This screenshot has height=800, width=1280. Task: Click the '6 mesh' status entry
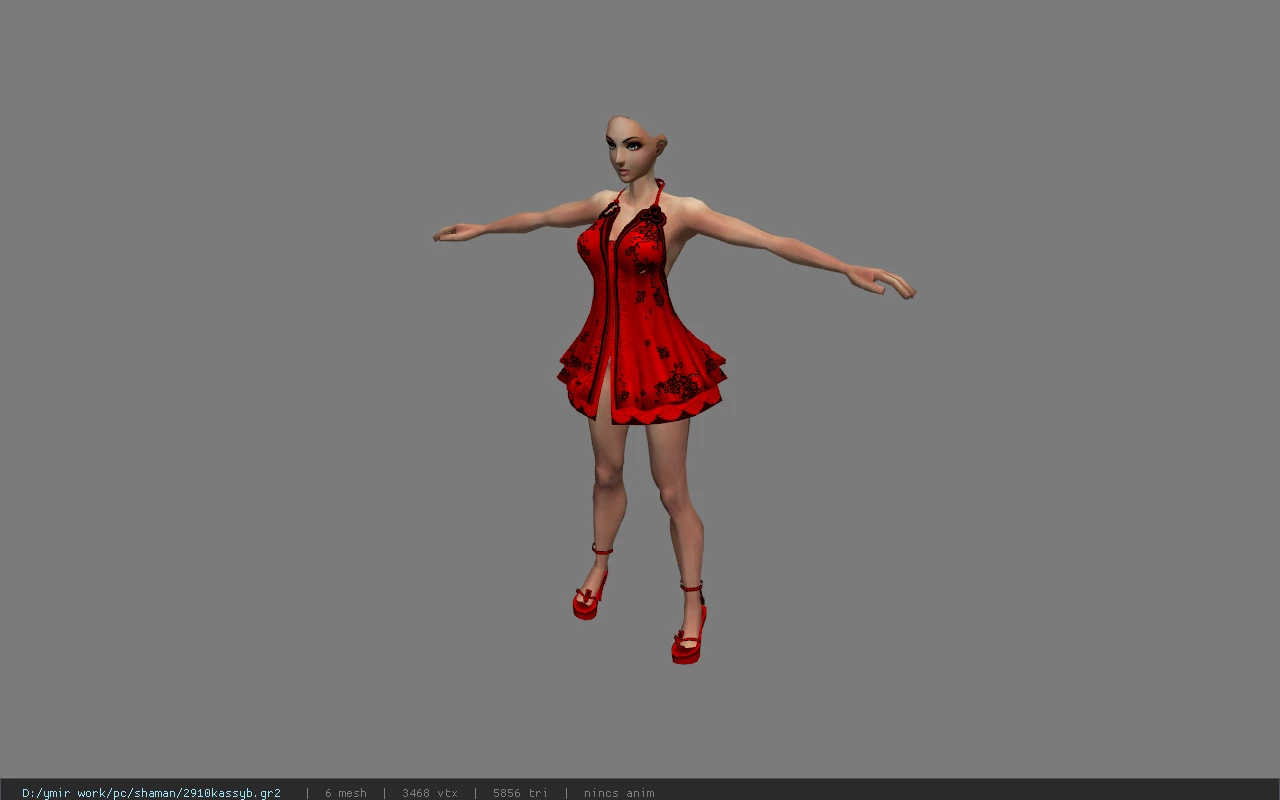click(345, 793)
